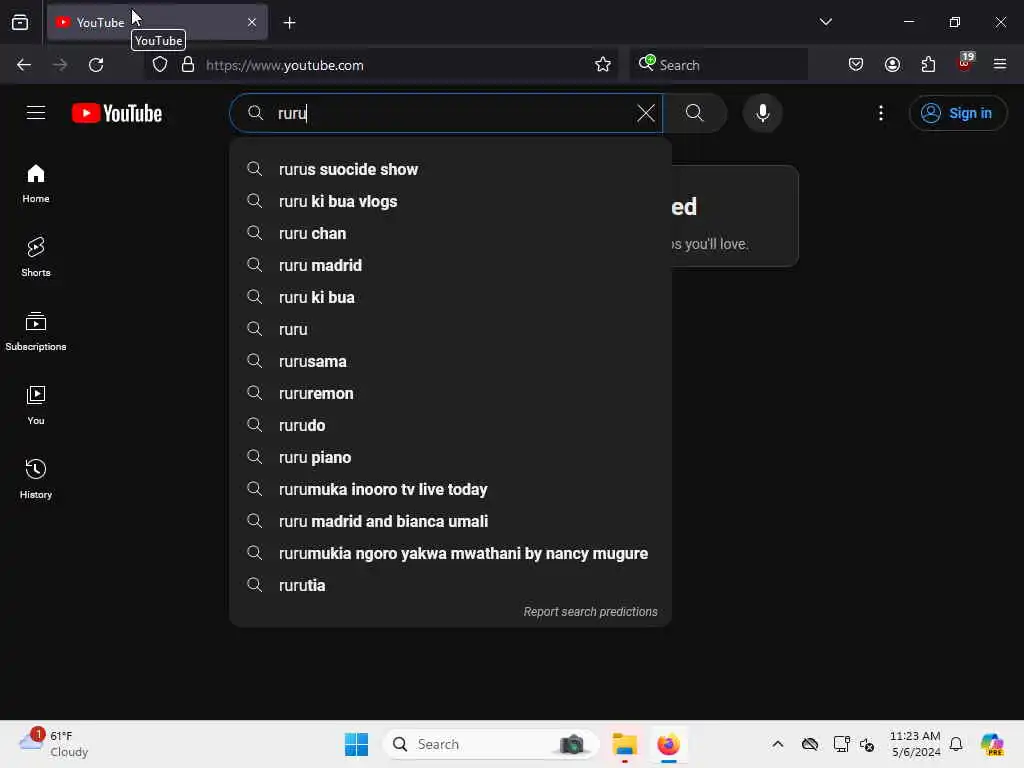Viewport: 1024px width, 768px height.
Task: Click the muted volume tray icon
Action: tap(867, 744)
